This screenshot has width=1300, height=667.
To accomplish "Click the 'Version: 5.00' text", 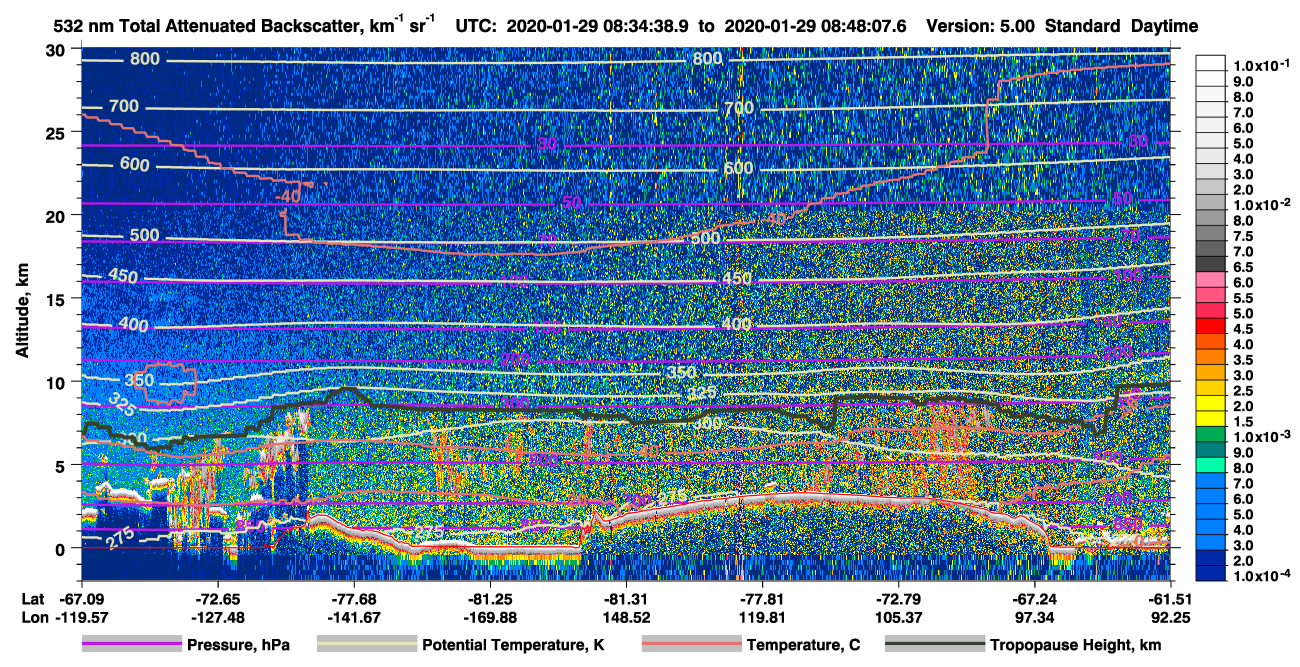I will 983,27.
